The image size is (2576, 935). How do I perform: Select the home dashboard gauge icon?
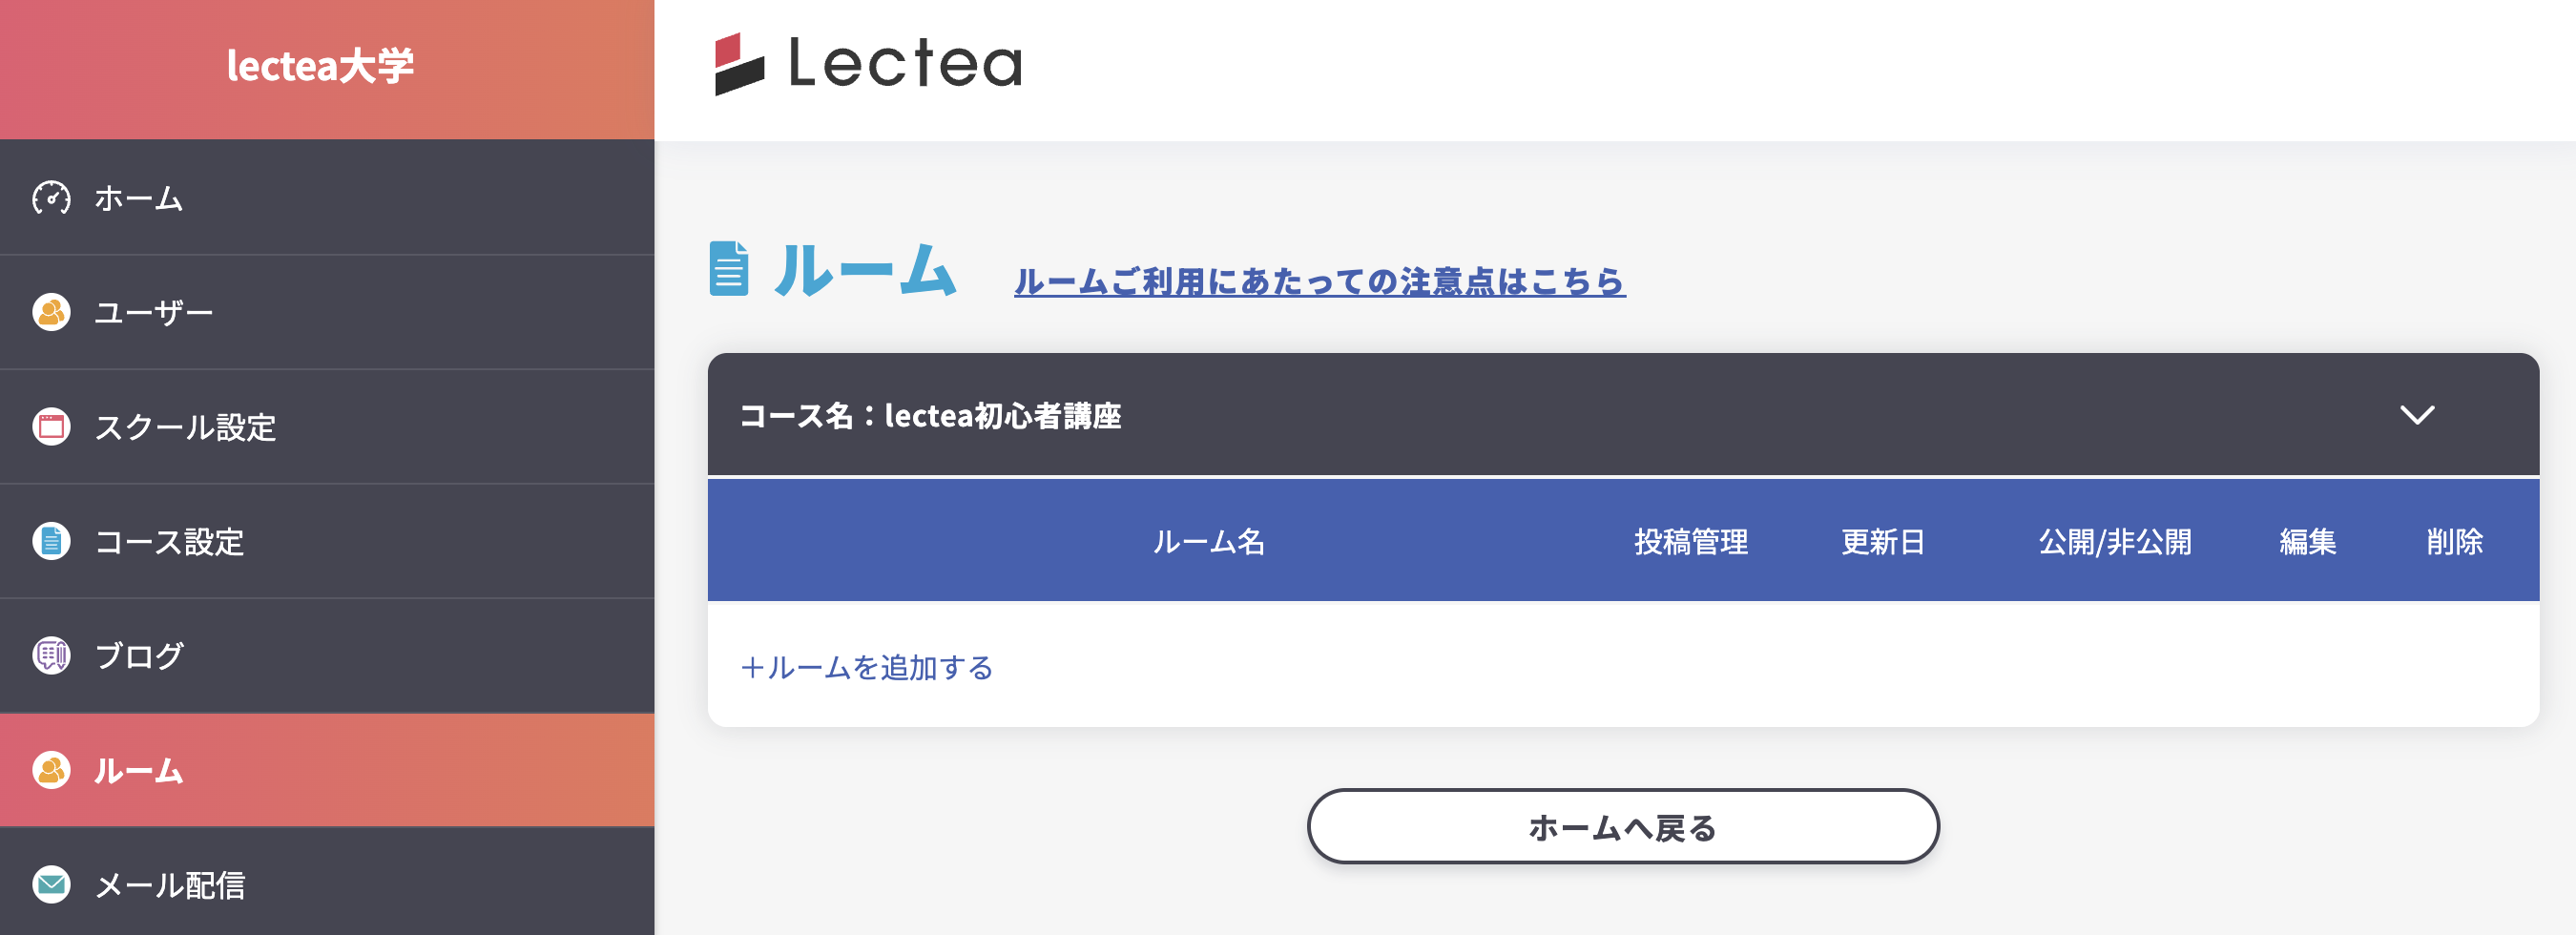[x=51, y=198]
